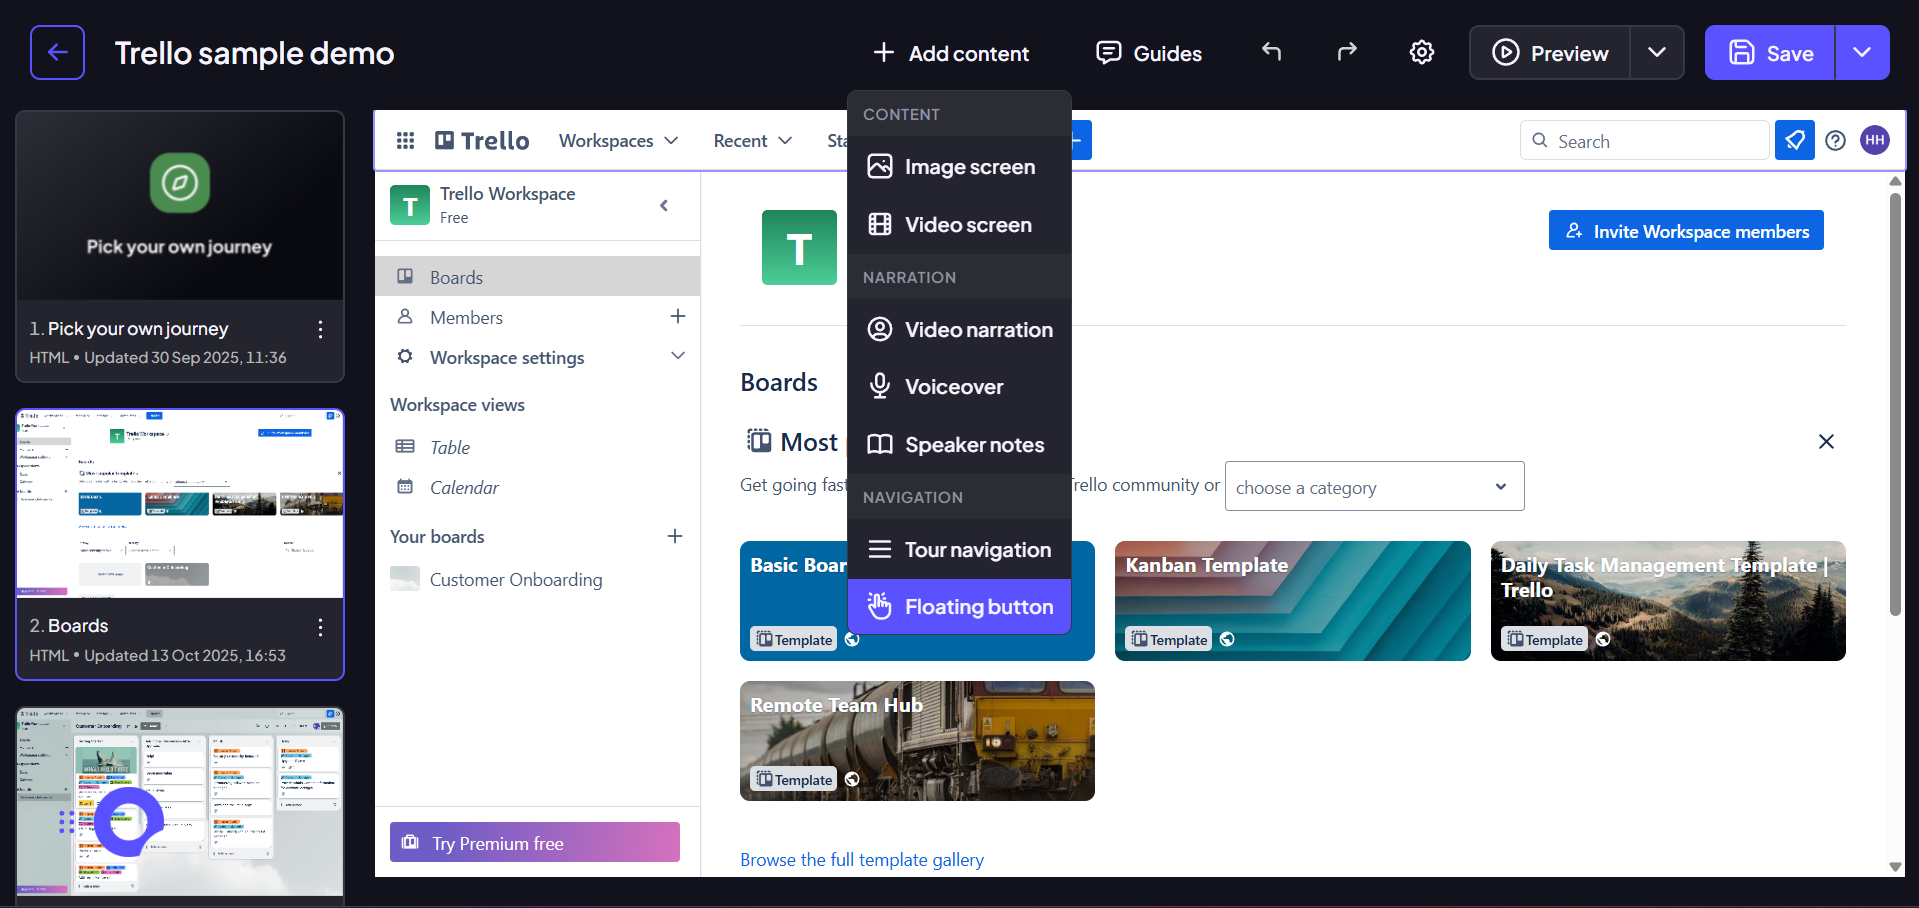The height and width of the screenshot is (908, 1919).
Task: Click the scrollbar up arrow
Action: click(x=1895, y=181)
